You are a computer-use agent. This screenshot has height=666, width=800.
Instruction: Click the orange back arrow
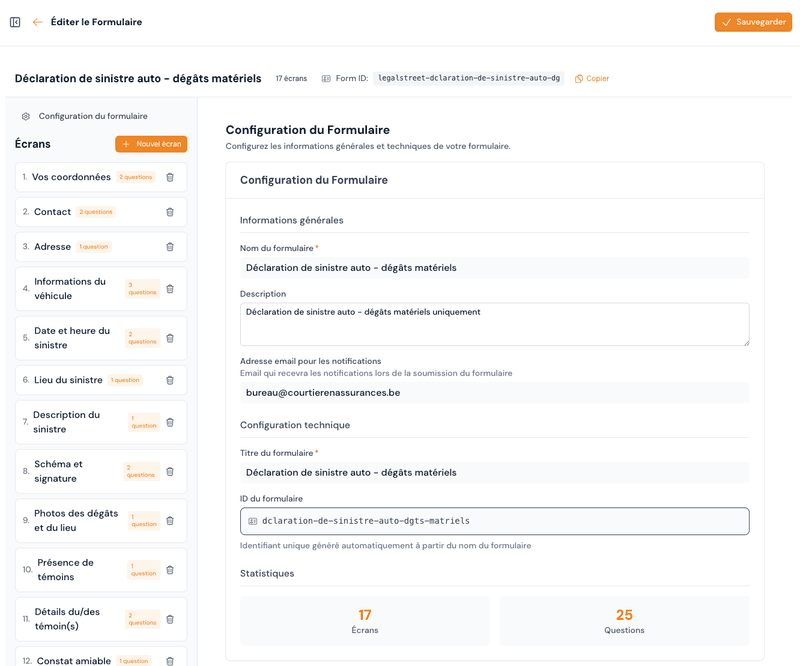click(x=38, y=22)
